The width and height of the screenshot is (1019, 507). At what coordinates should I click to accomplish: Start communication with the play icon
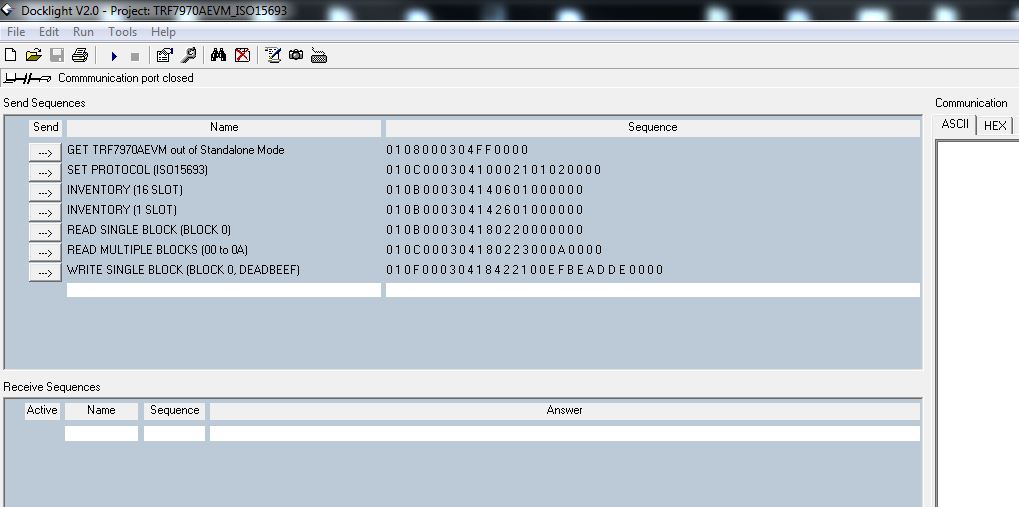coord(114,57)
